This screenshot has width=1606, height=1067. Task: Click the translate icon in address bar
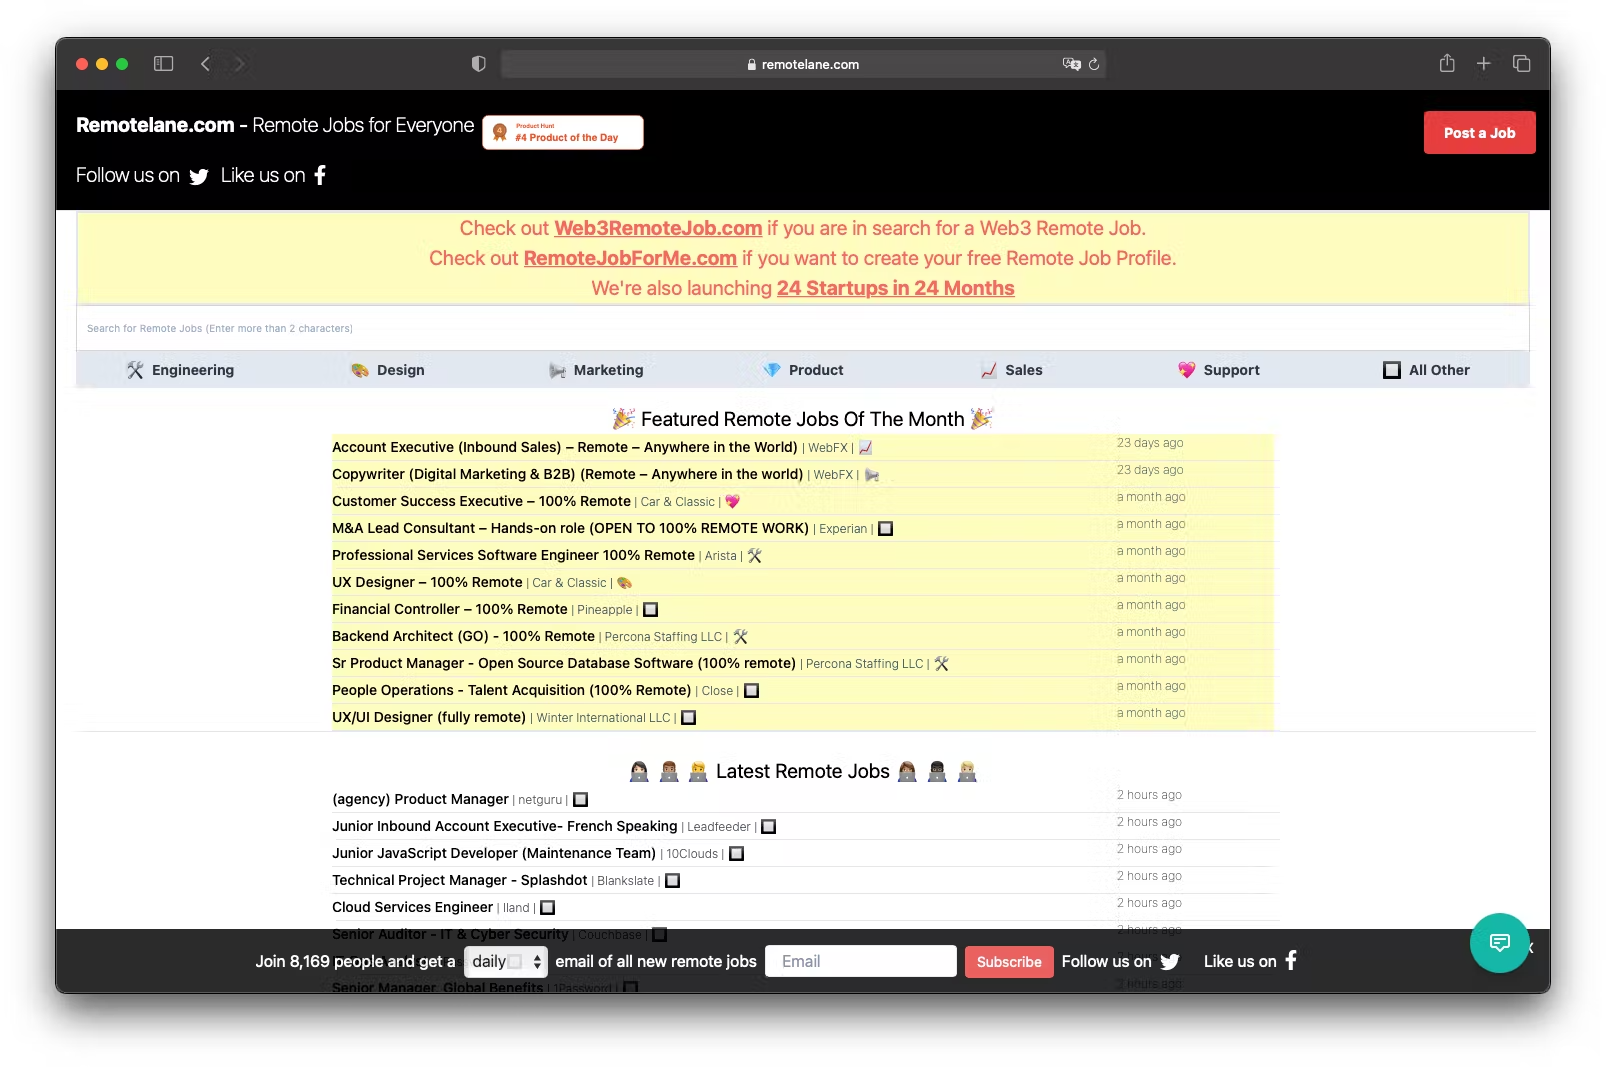(1071, 64)
